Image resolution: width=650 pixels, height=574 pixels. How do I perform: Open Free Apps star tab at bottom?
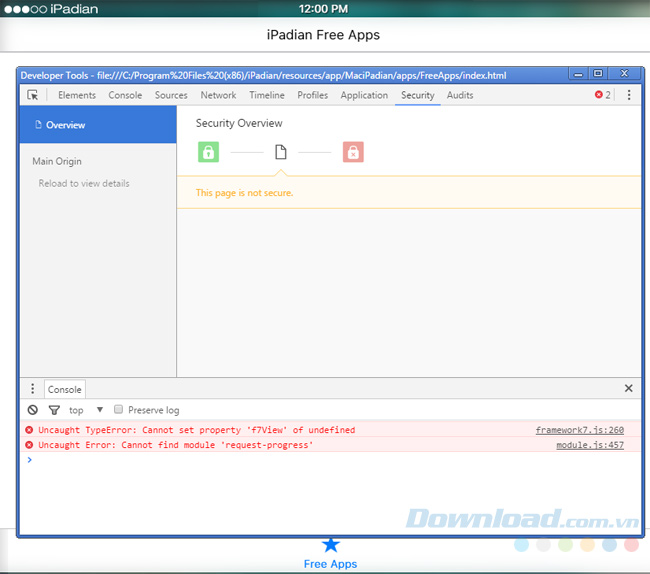[330, 553]
